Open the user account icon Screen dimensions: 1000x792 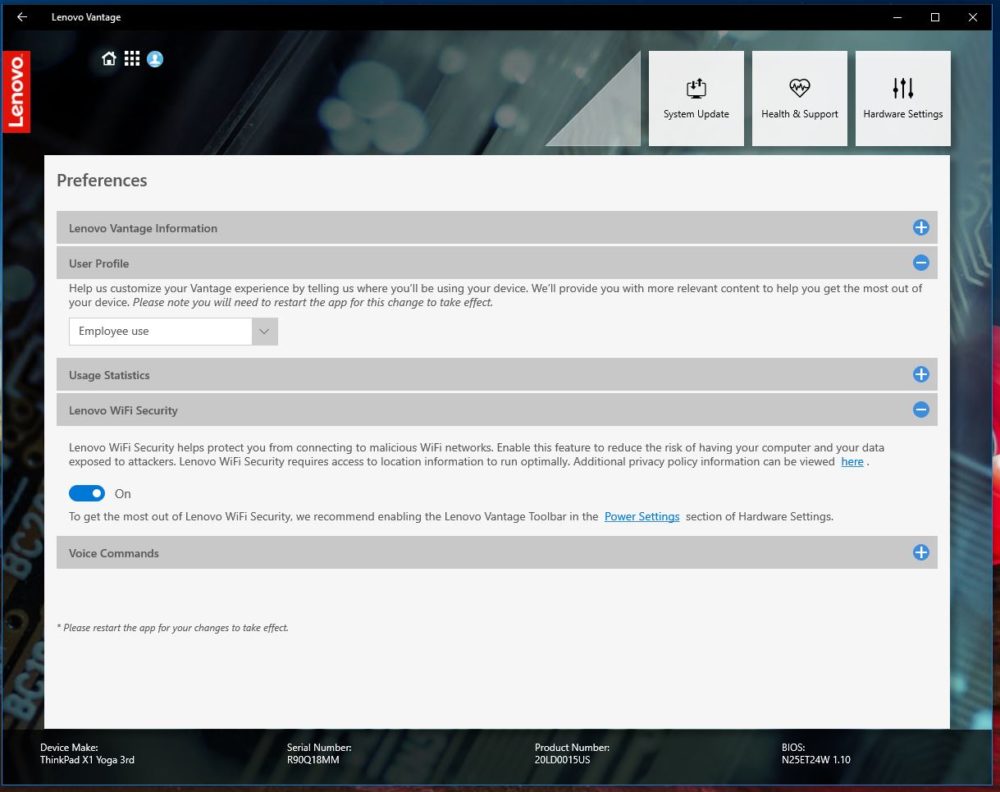(x=155, y=59)
